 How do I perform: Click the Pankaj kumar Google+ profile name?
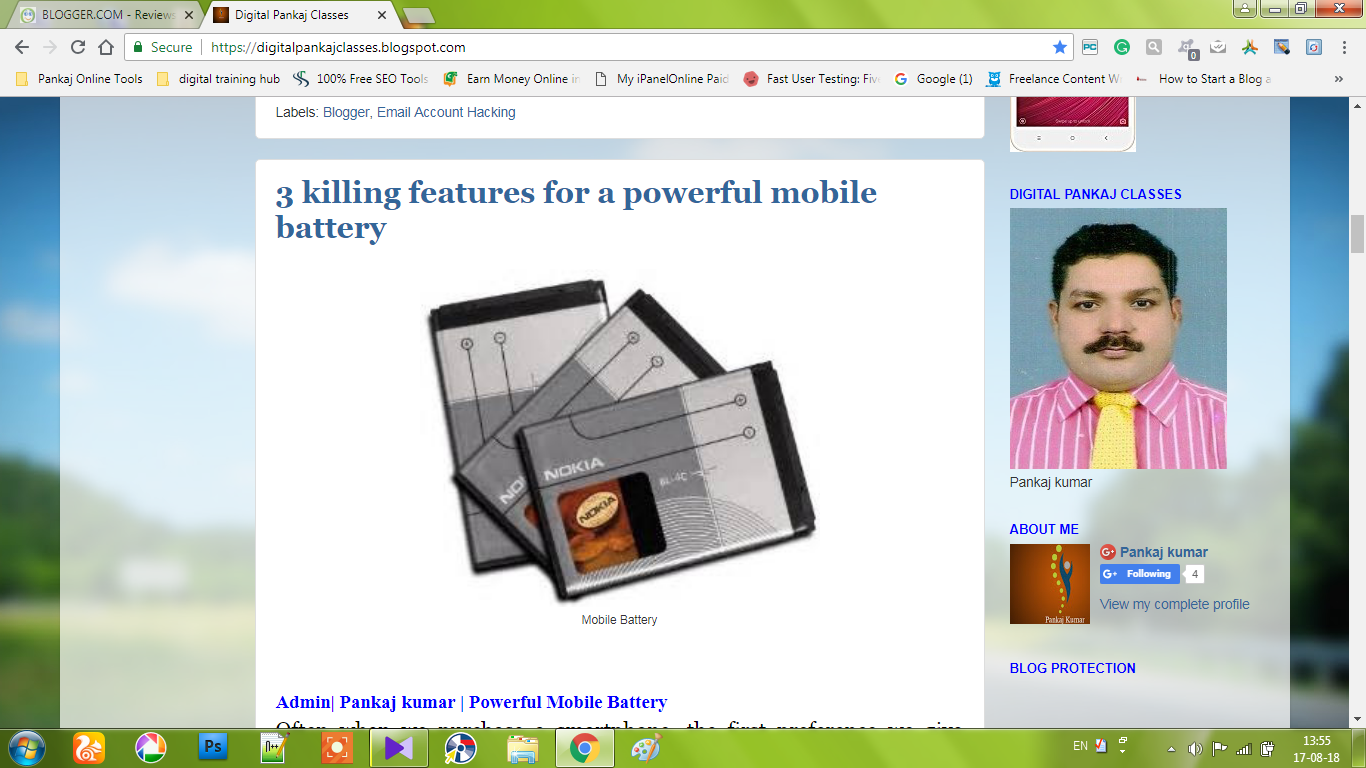tap(1164, 552)
